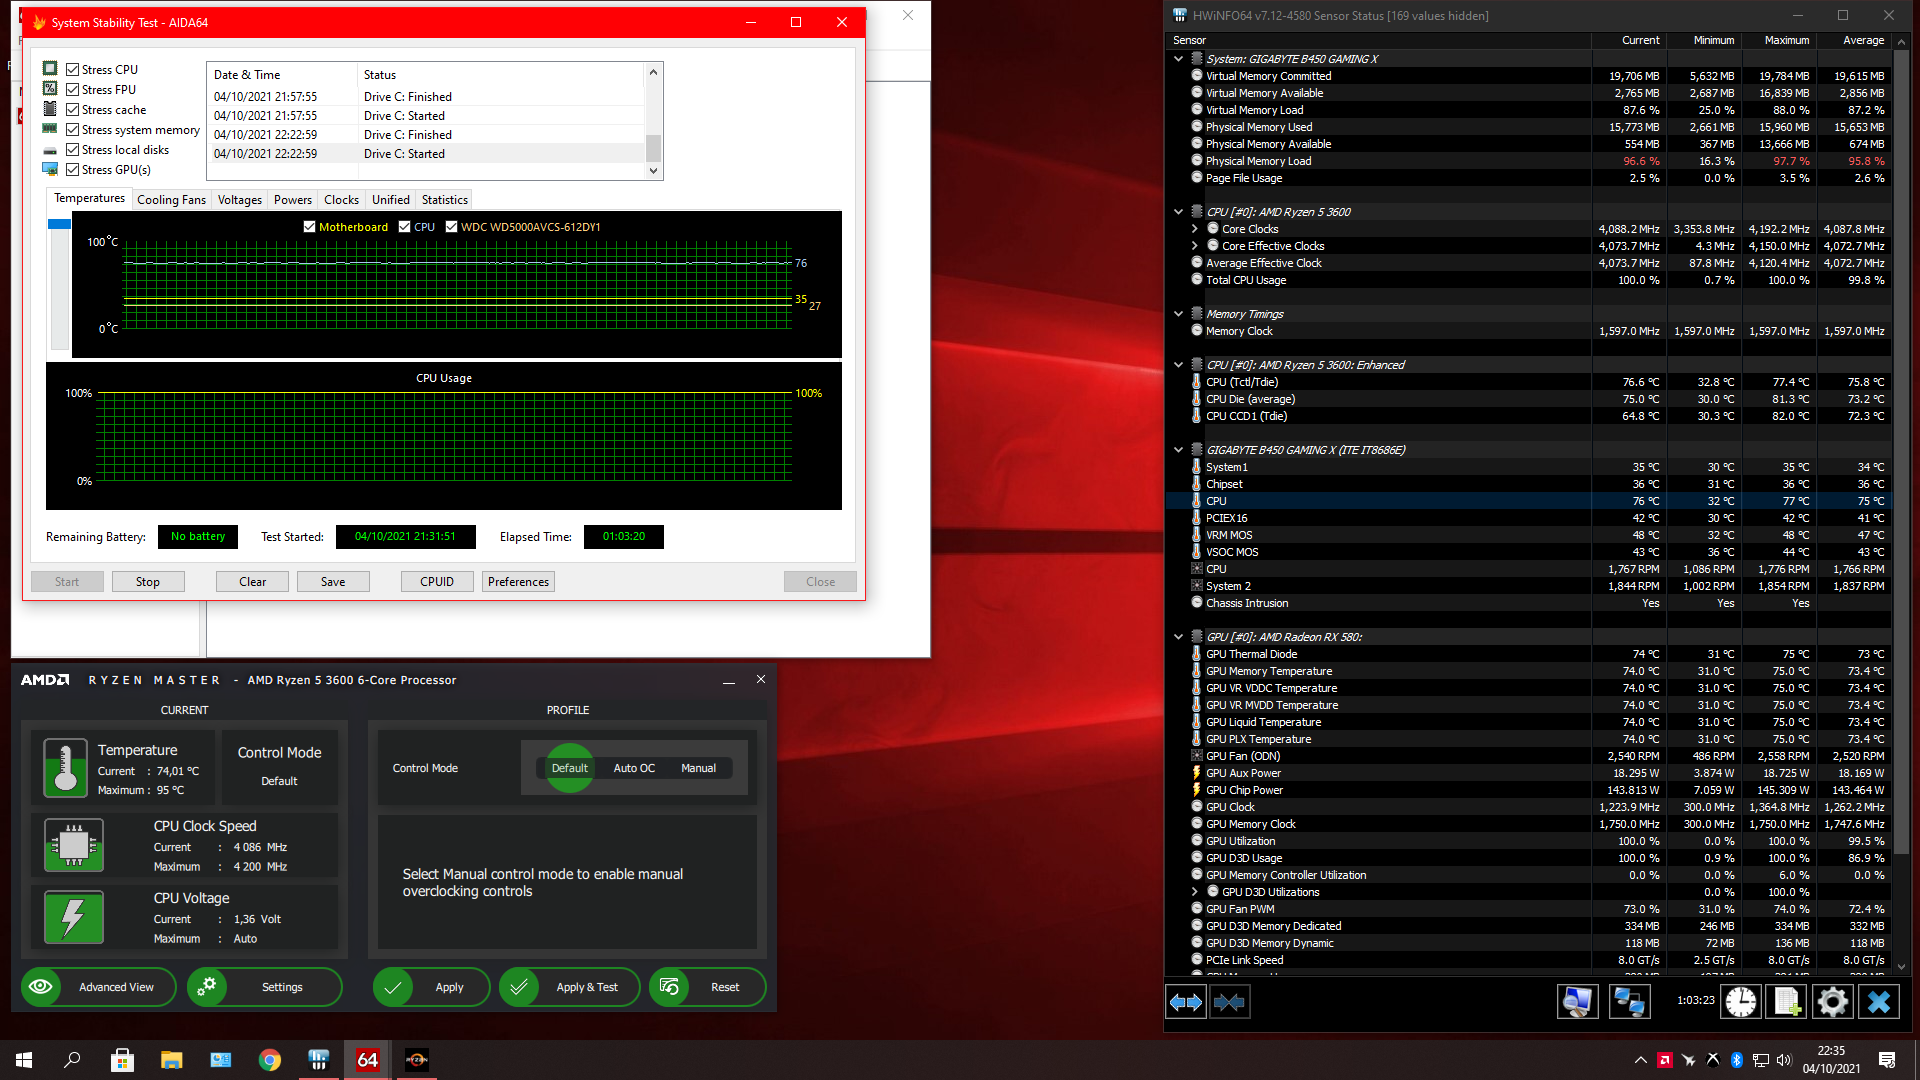Viewport: 1920px width, 1080px height.
Task: Click Ryzen Master Apply checkmark icon
Action: pos(393,987)
